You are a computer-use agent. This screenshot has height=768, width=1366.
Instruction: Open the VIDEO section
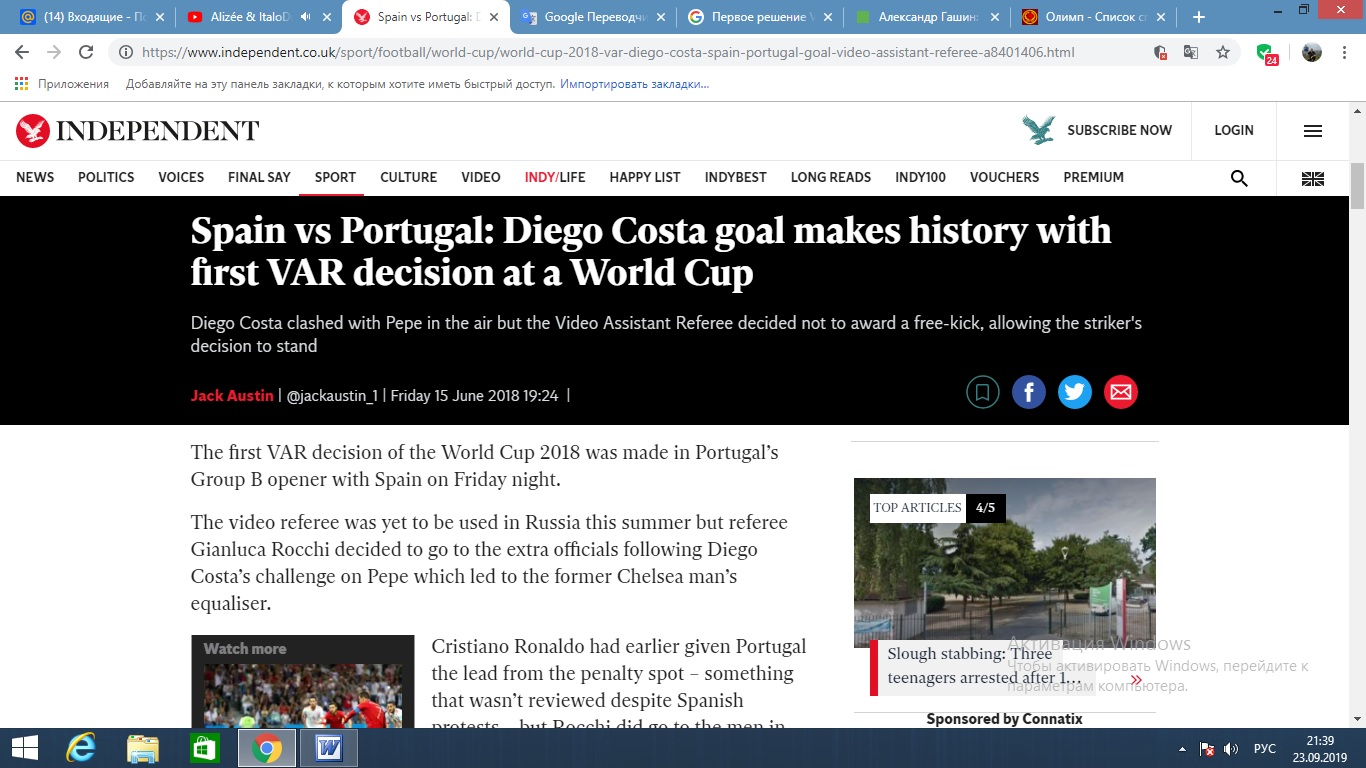tap(481, 177)
